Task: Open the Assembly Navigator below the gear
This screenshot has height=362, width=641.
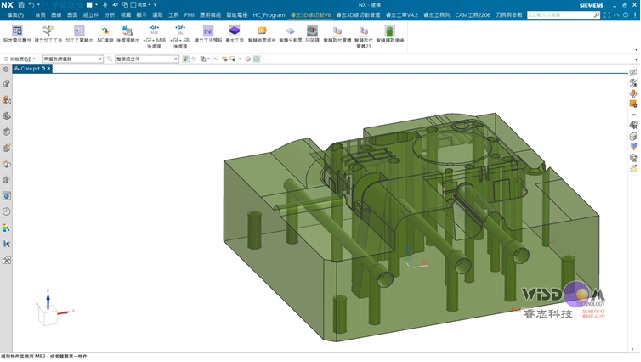Action: click(6, 84)
